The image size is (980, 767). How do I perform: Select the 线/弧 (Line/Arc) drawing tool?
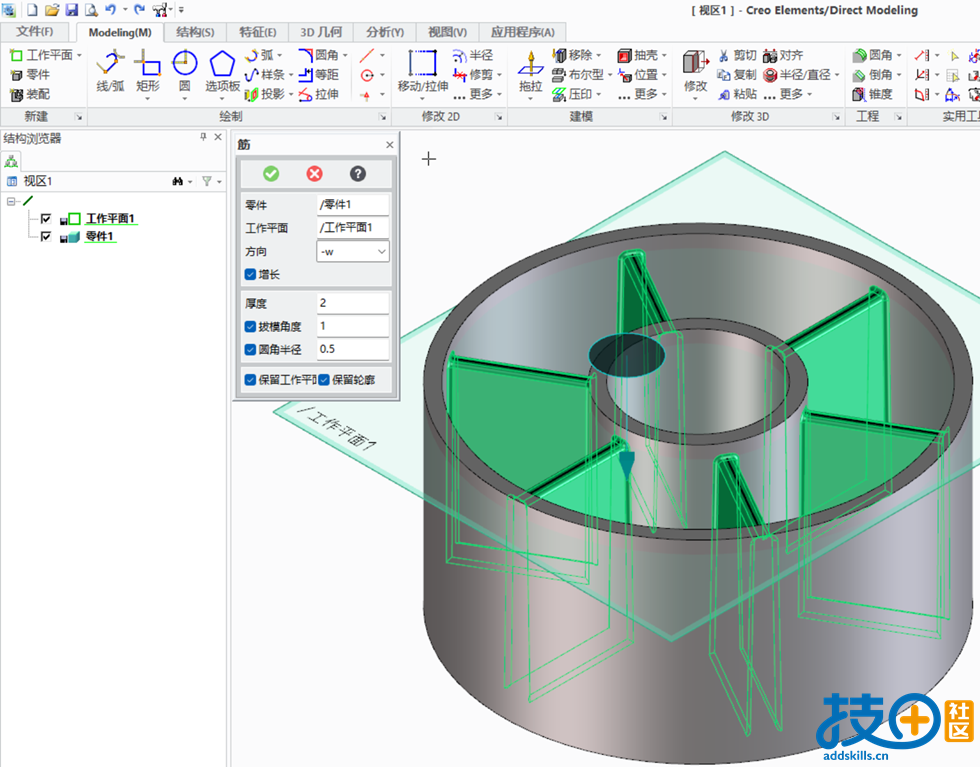pyautogui.click(x=111, y=71)
